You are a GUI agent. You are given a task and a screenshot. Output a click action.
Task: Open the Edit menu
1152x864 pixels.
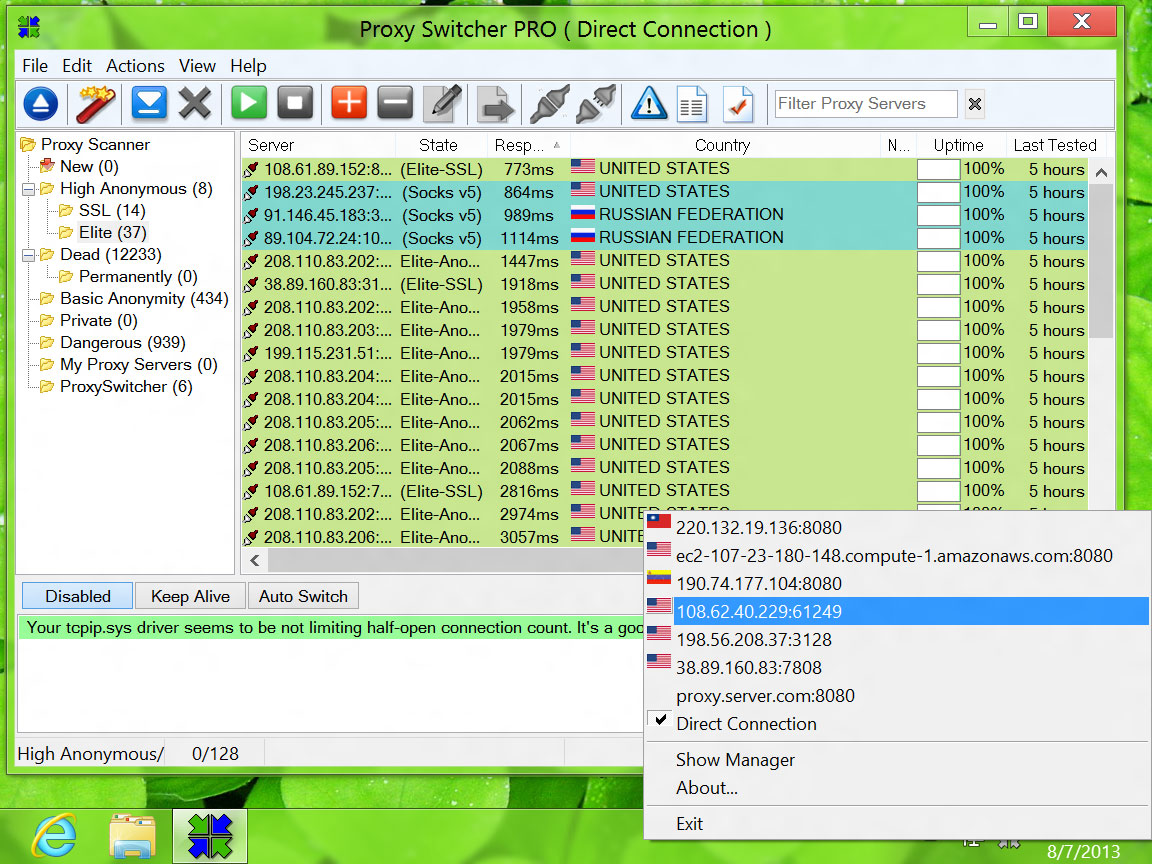pos(77,66)
